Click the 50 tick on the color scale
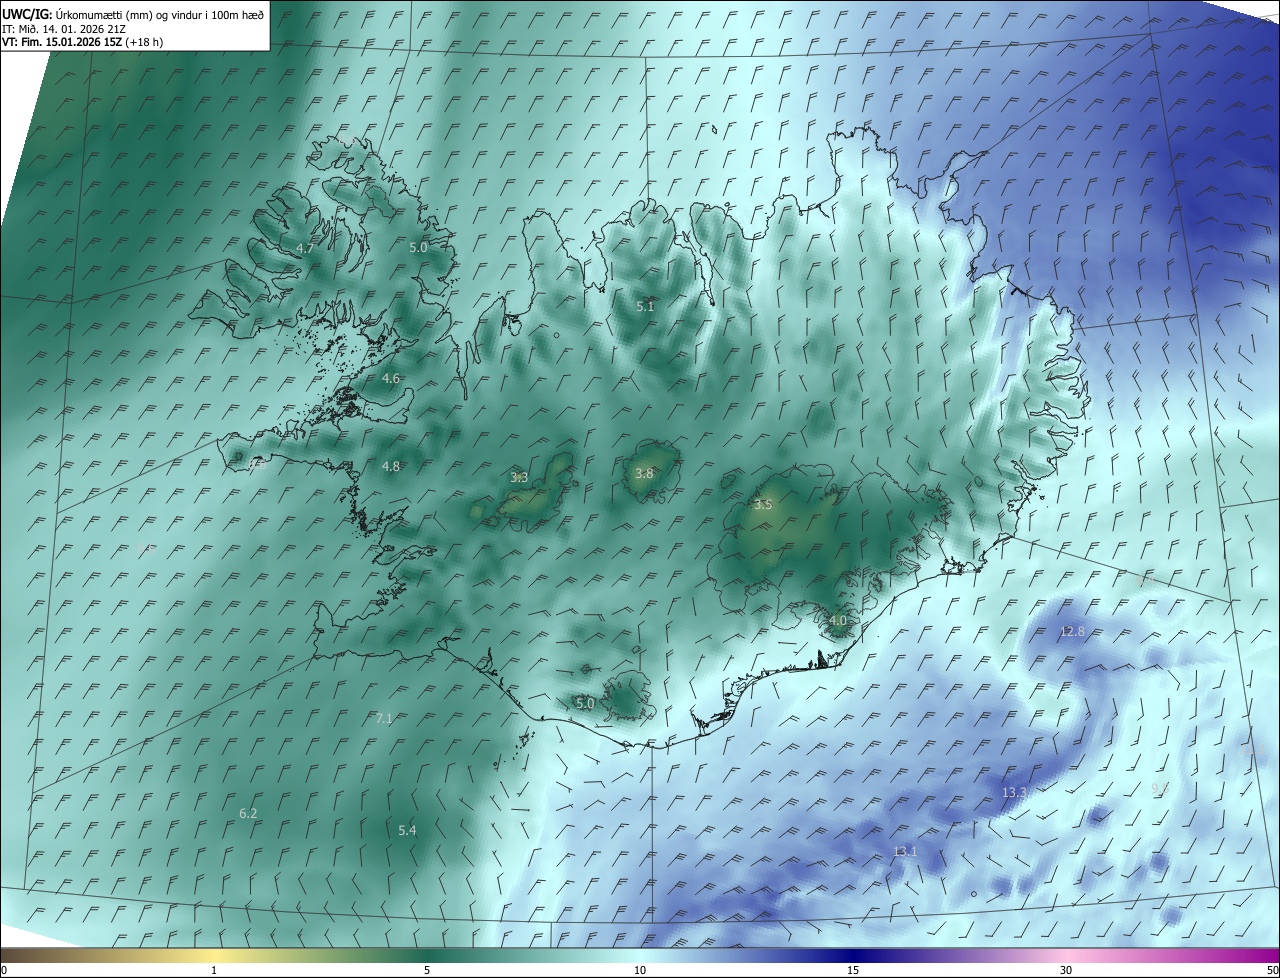1280x978 pixels. pos(1273,971)
